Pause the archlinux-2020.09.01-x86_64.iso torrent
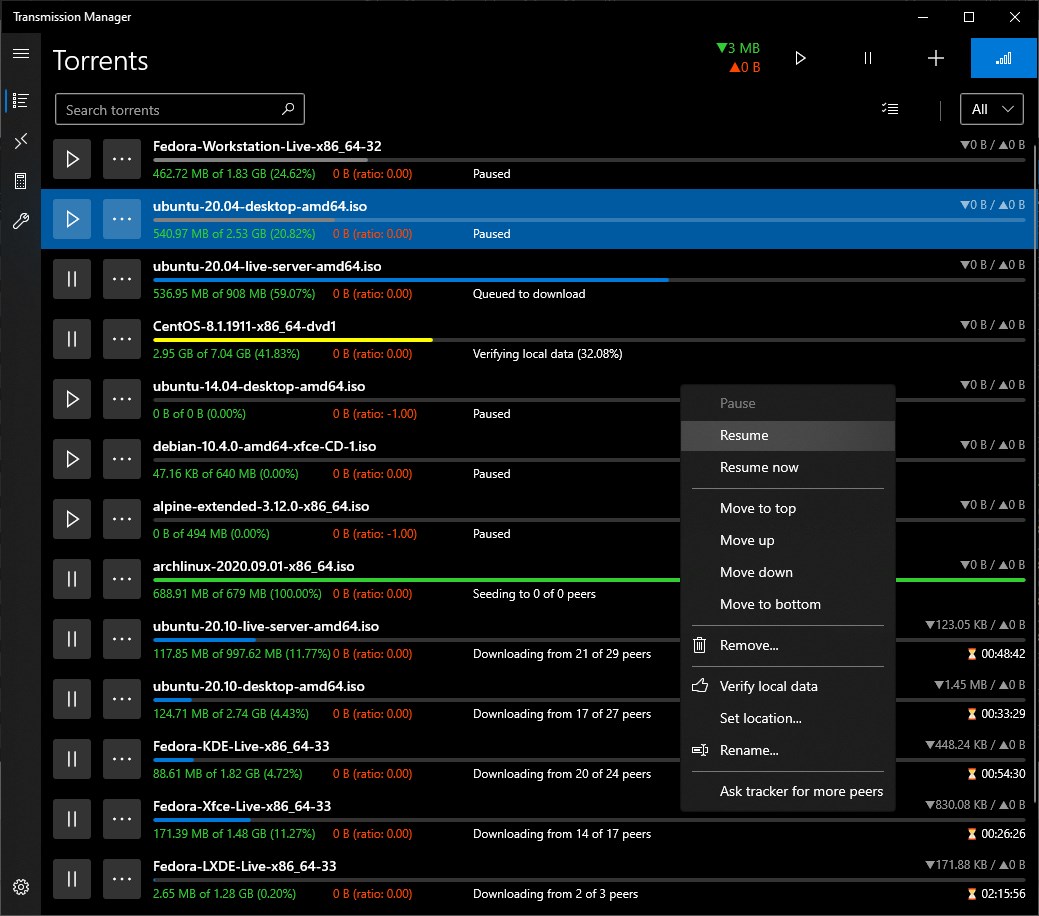The height and width of the screenshot is (916, 1039). point(72,579)
